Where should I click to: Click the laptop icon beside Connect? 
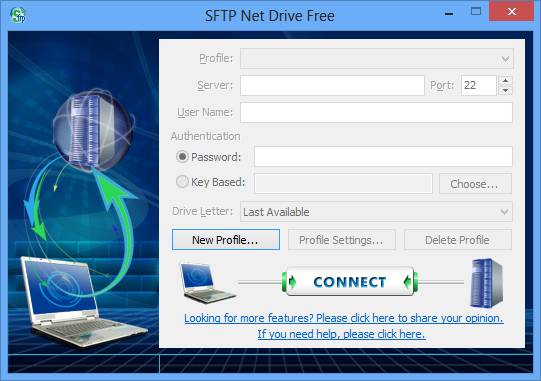207,283
